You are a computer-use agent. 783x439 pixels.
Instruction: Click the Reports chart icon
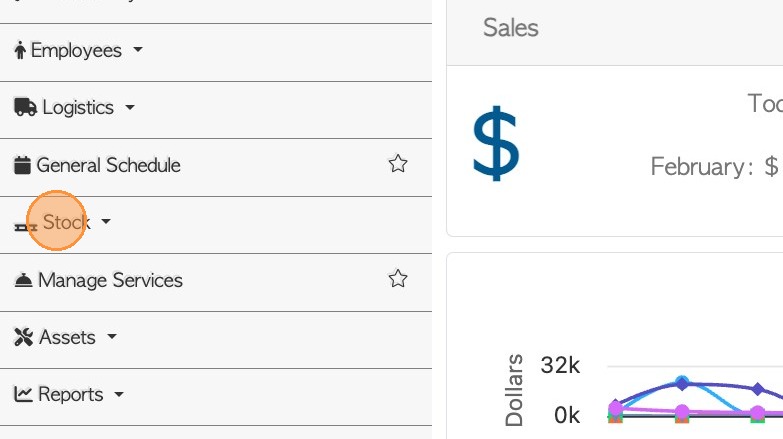pyautogui.click(x=23, y=395)
